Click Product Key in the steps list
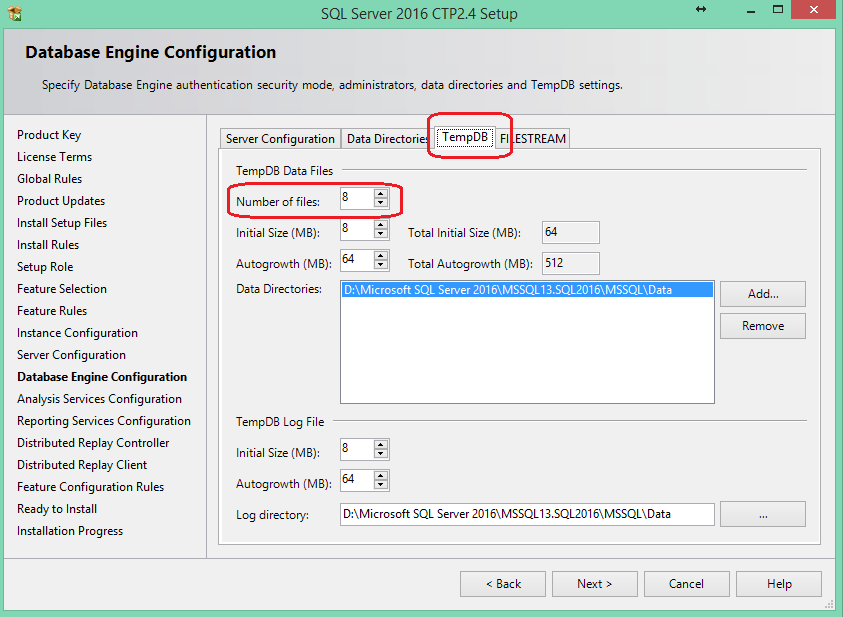 pyautogui.click(x=49, y=135)
